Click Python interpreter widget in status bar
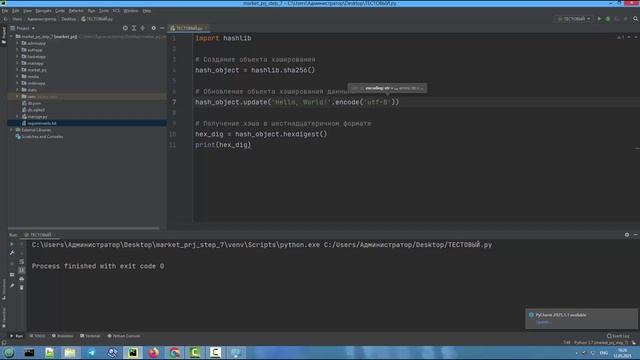This screenshot has height=360, width=640. coord(601,342)
